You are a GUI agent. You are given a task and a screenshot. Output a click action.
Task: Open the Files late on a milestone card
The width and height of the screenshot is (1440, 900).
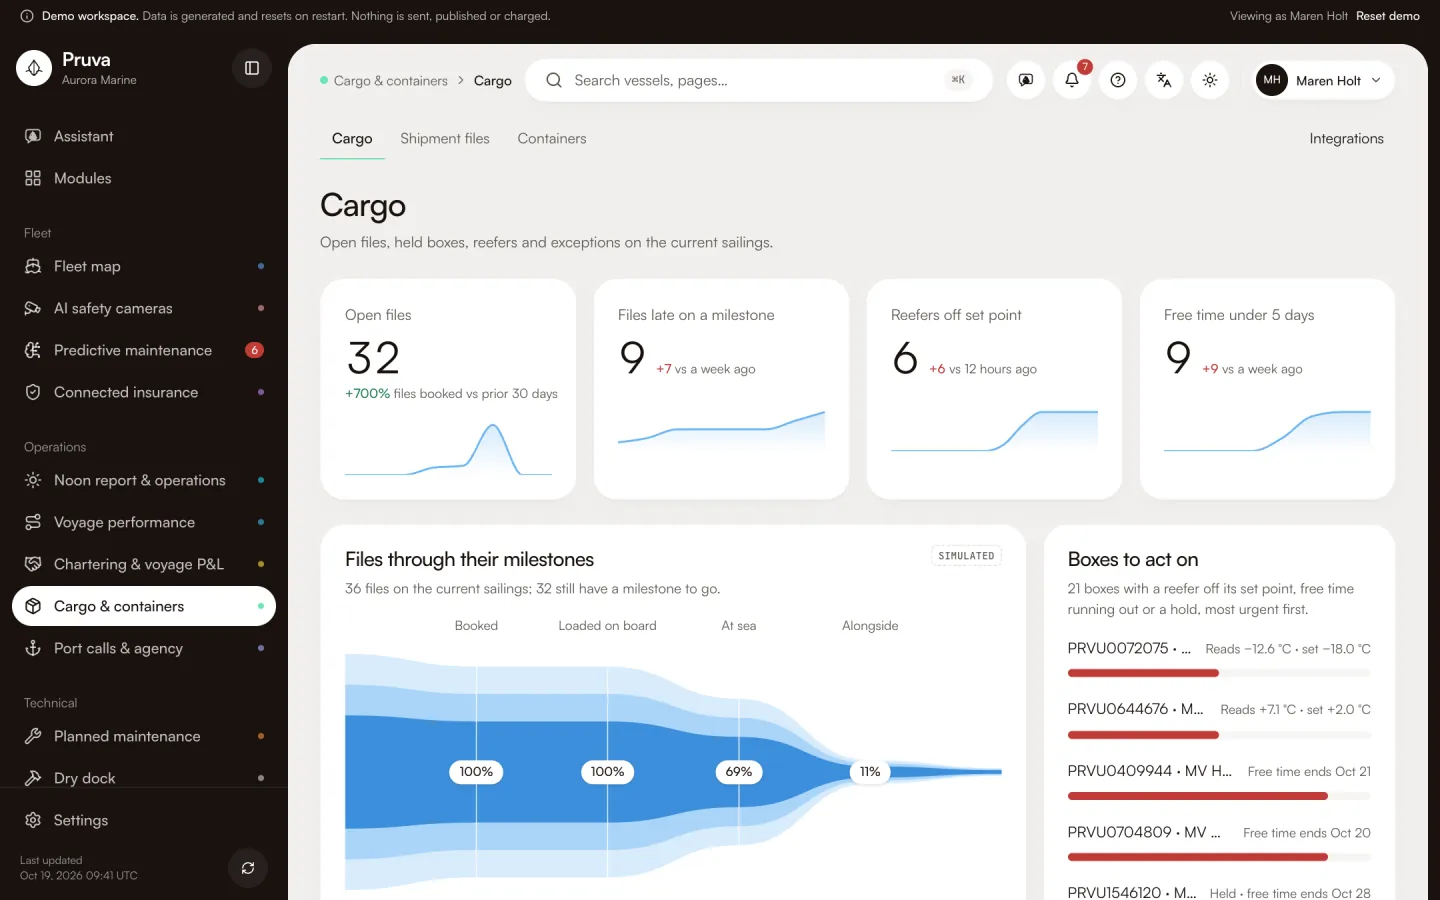click(x=721, y=389)
